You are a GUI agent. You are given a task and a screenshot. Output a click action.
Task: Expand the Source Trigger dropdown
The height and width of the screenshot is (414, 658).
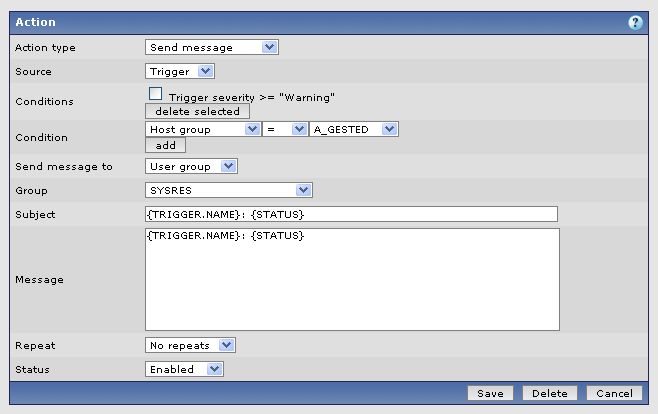180,71
